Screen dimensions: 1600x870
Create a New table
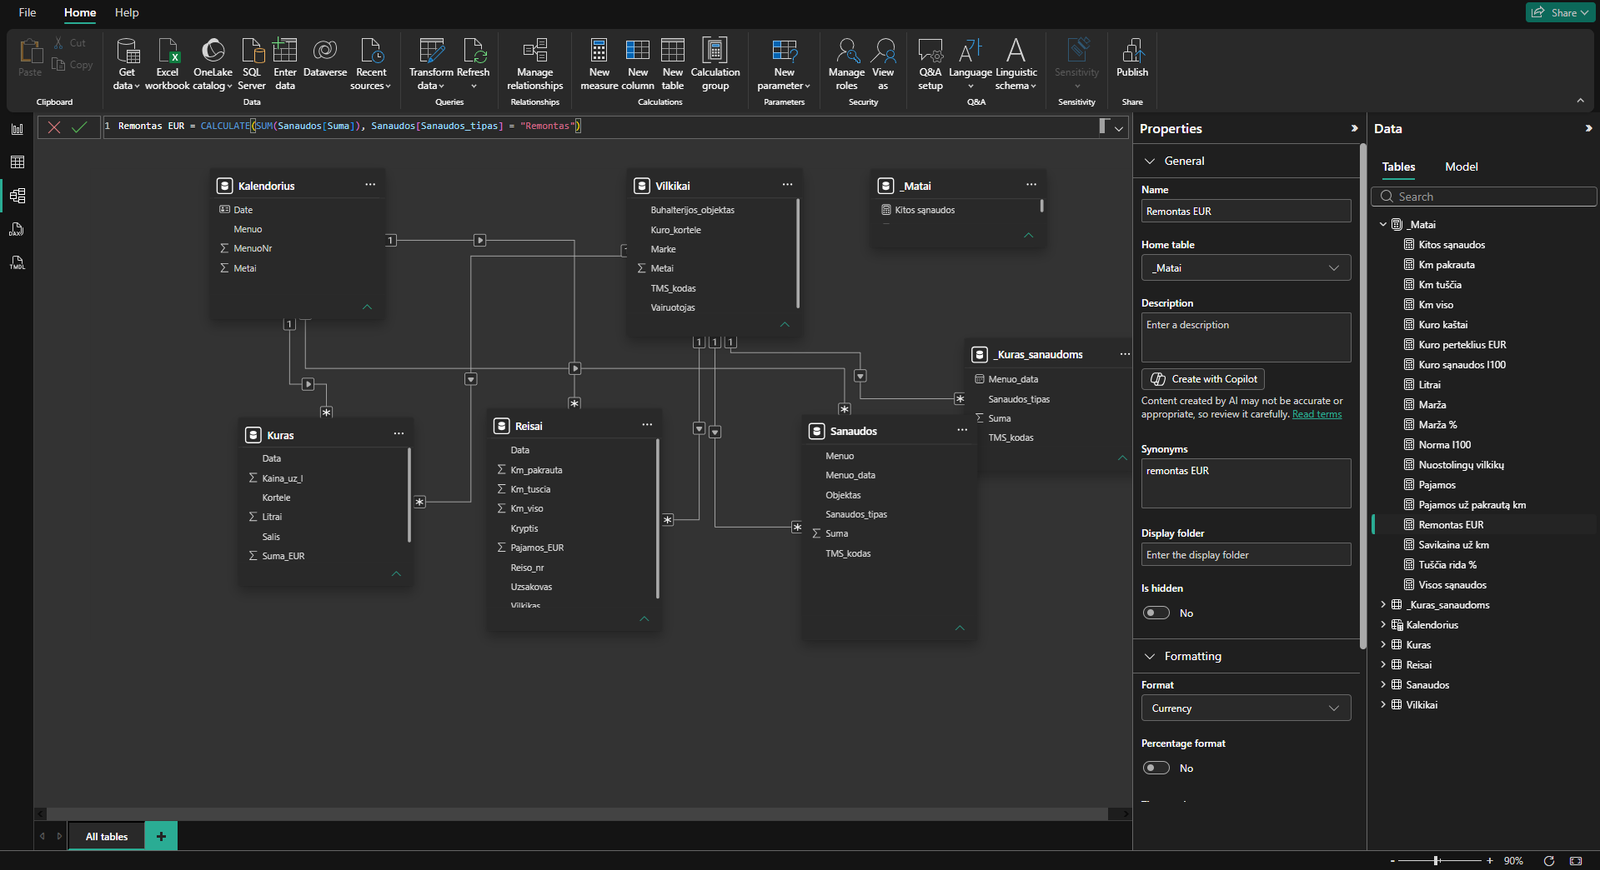pyautogui.click(x=673, y=64)
